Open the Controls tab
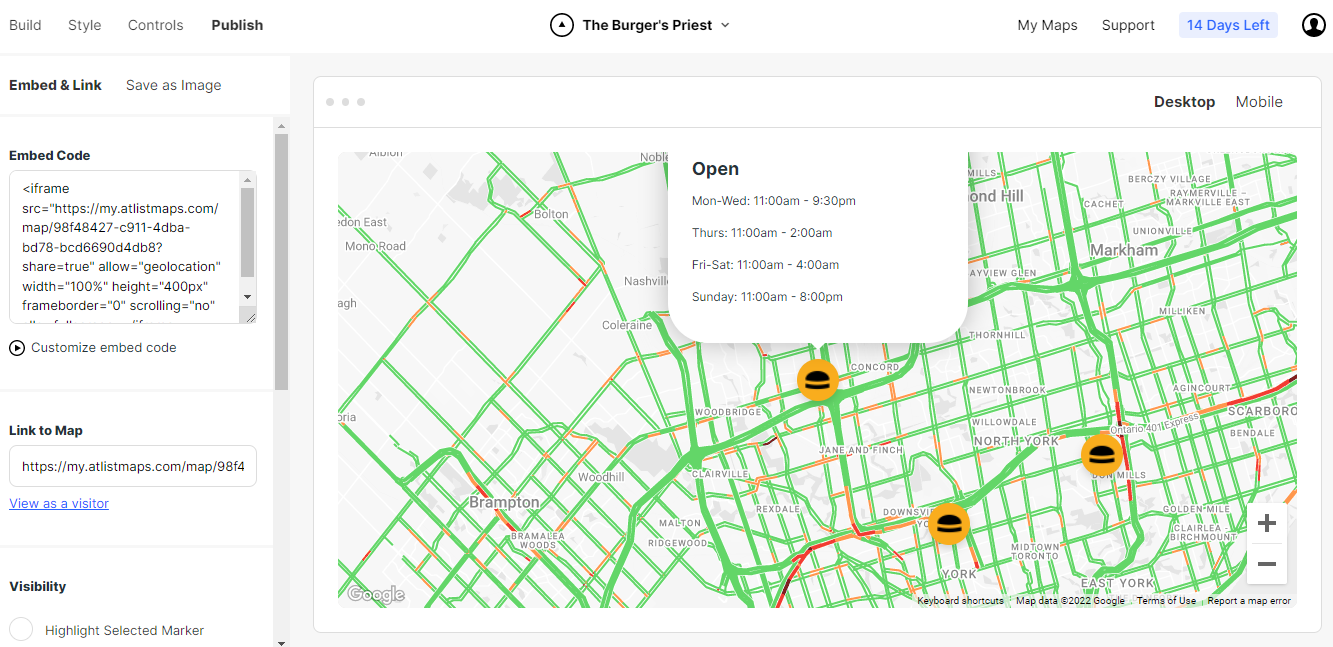This screenshot has width=1333, height=647. pos(155,25)
